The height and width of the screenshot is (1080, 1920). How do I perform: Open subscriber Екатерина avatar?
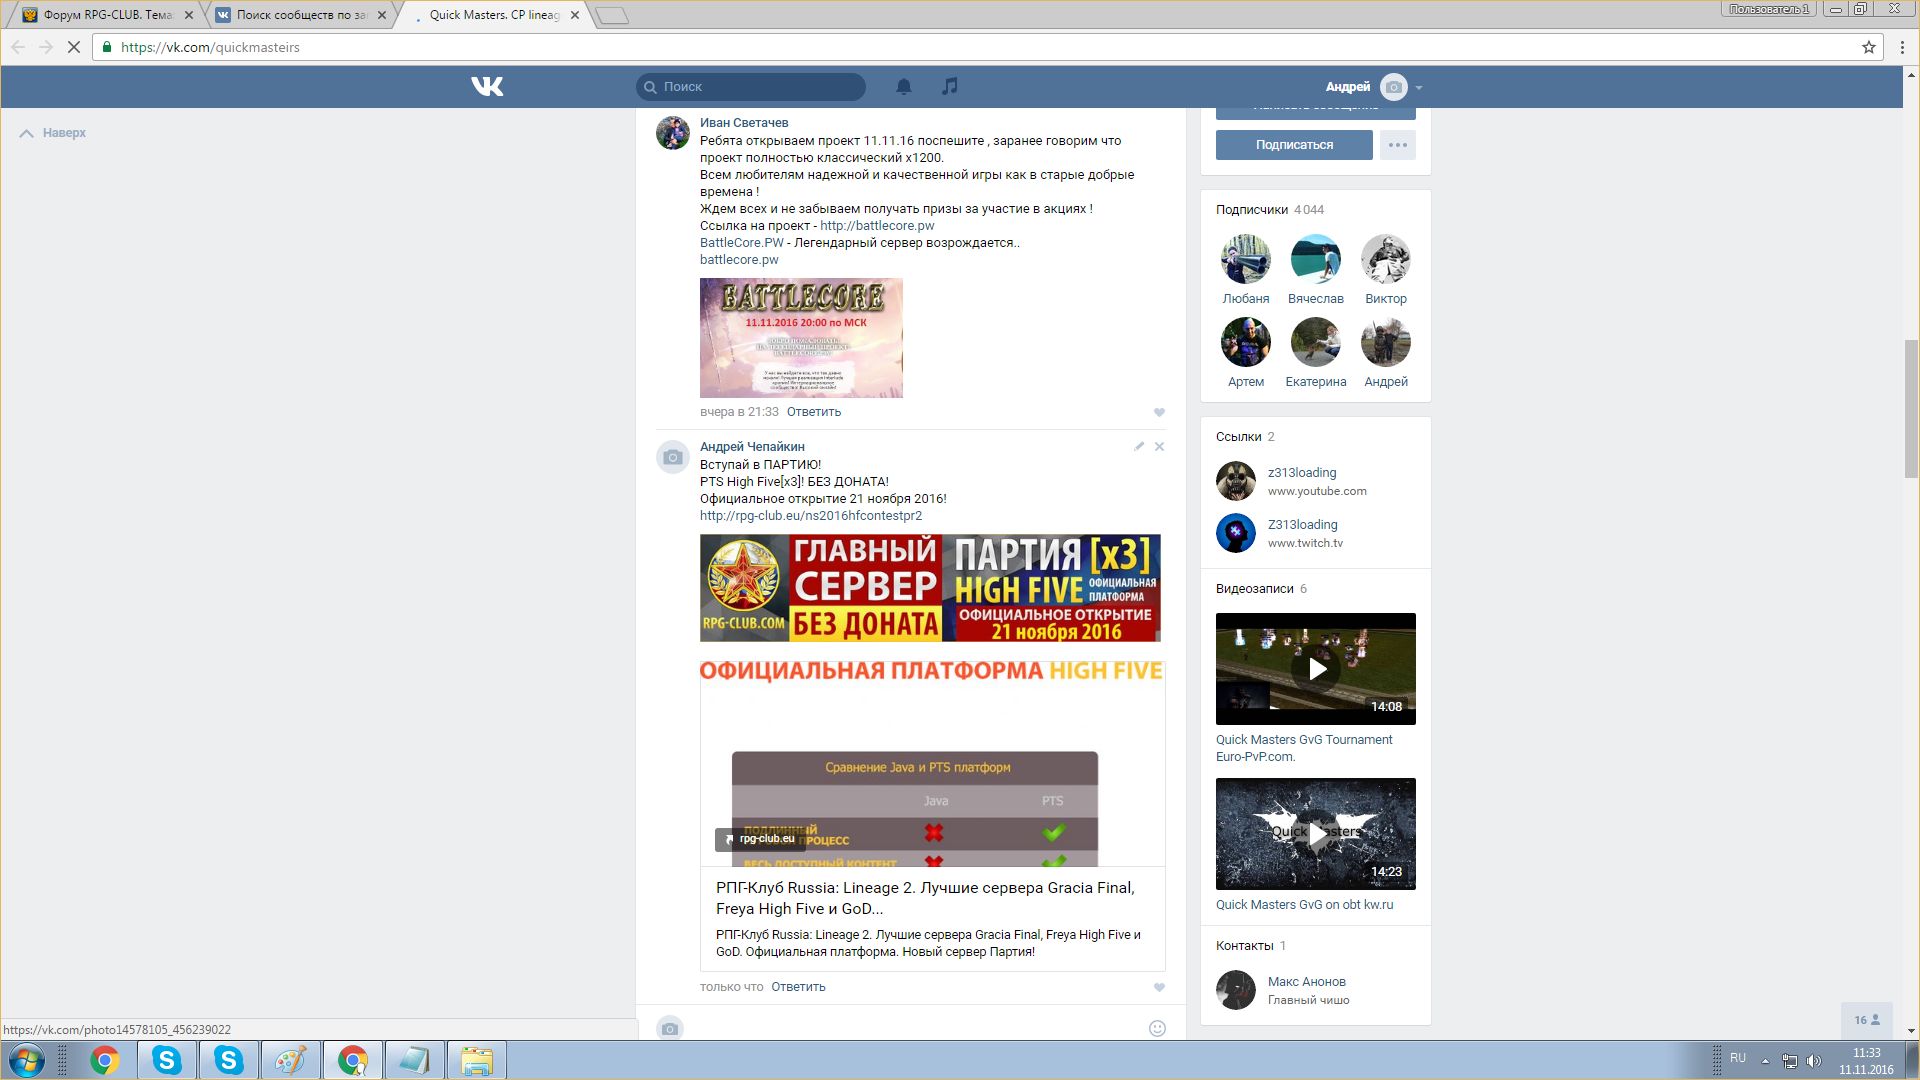[1316, 342]
